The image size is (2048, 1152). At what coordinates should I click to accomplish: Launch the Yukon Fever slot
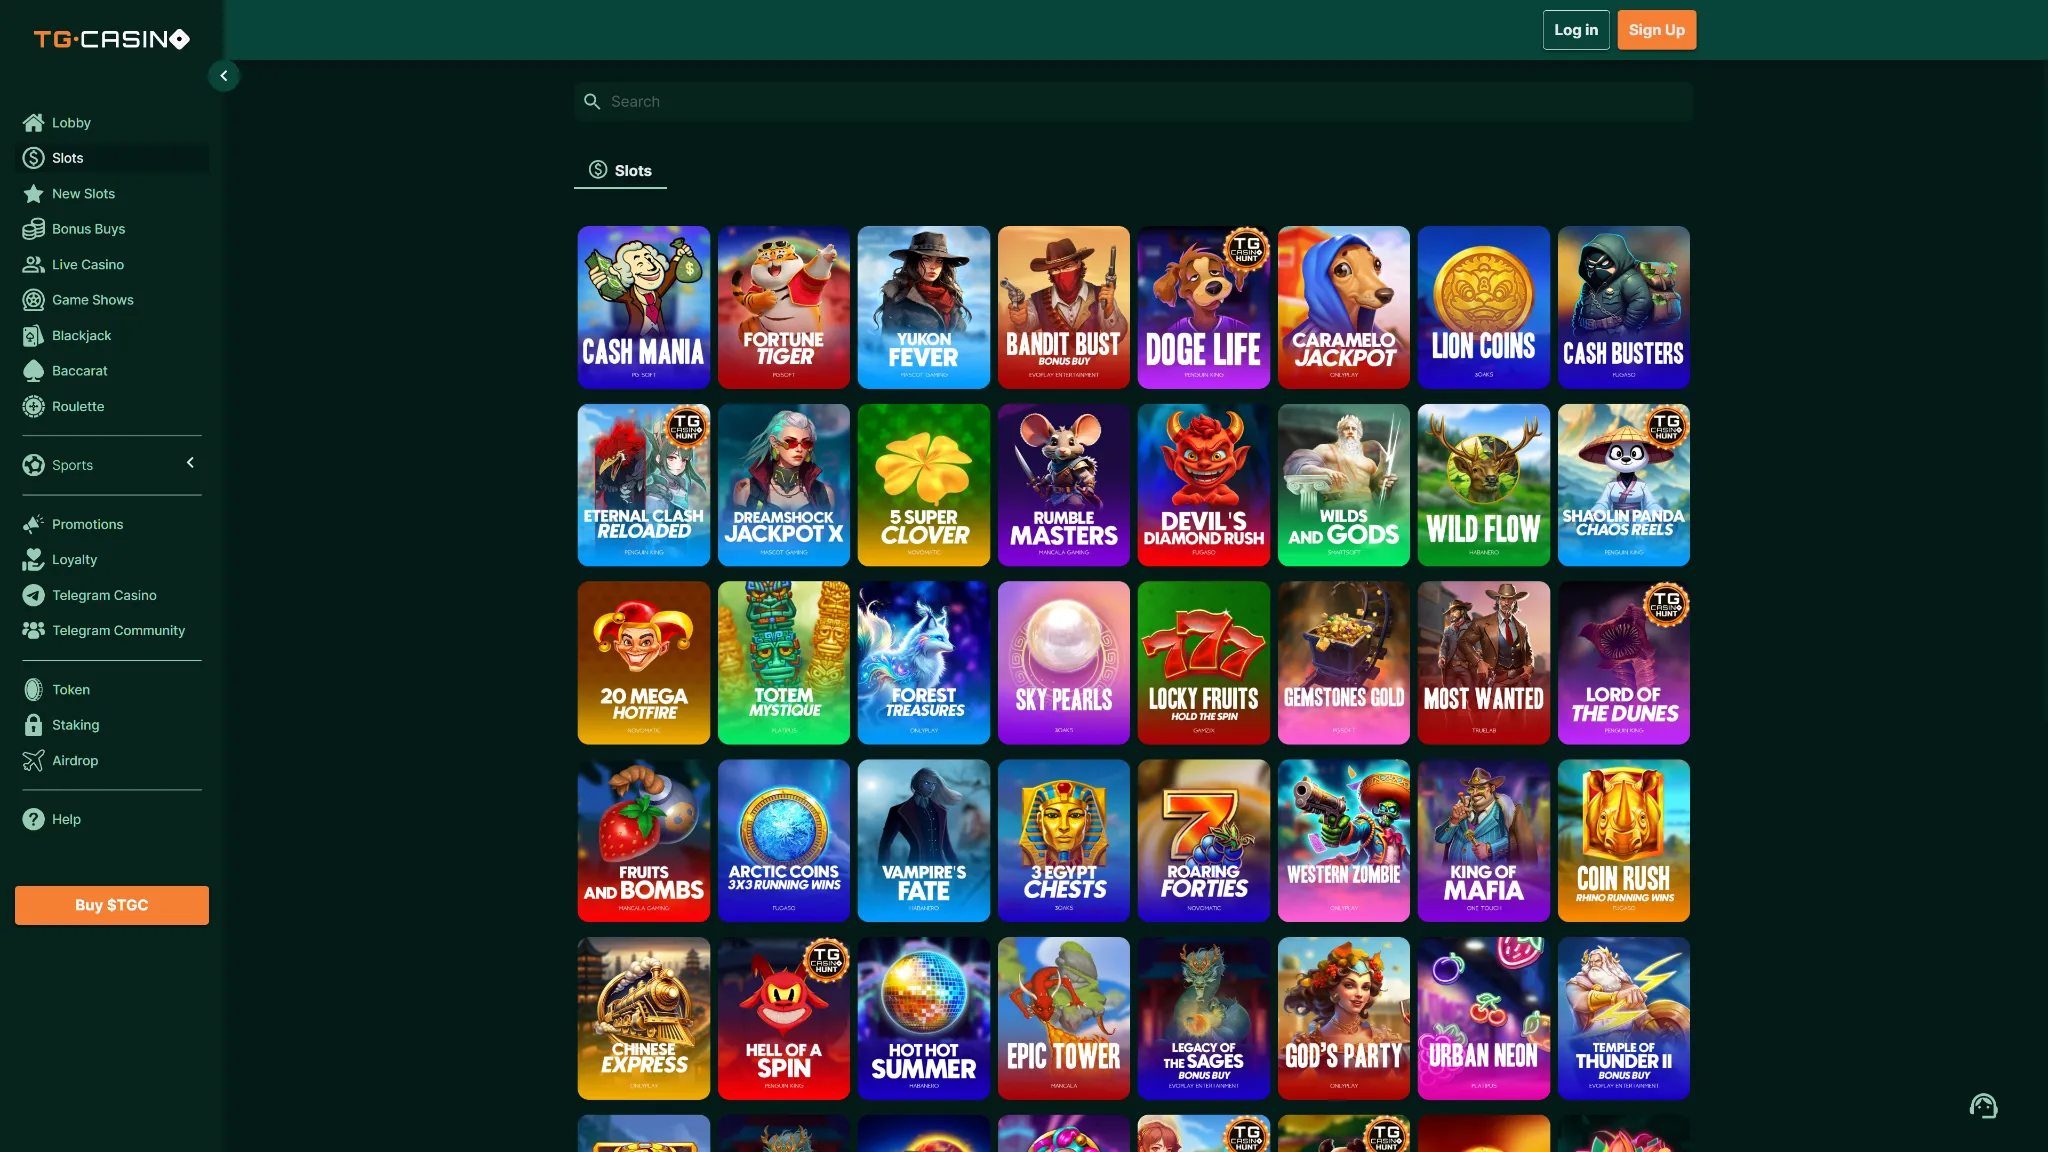[924, 308]
